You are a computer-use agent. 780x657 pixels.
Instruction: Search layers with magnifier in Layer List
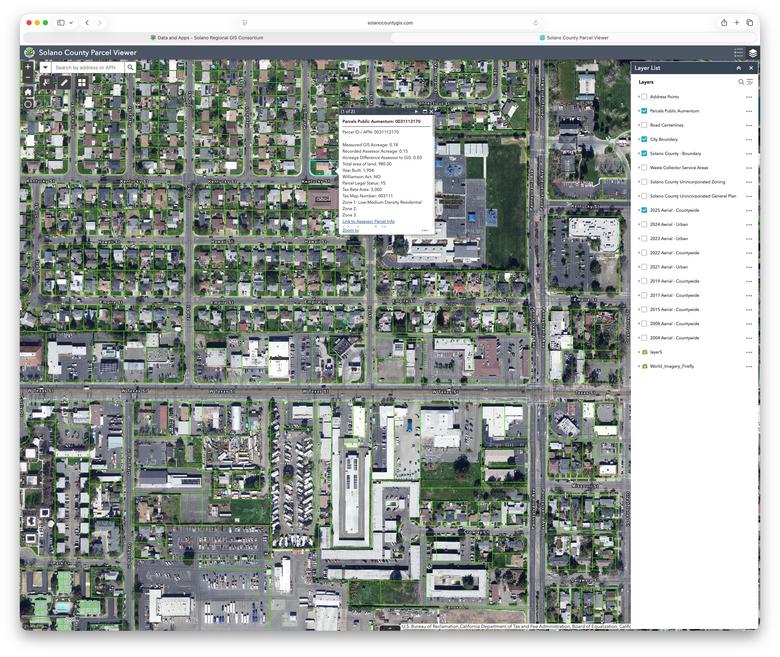[741, 82]
